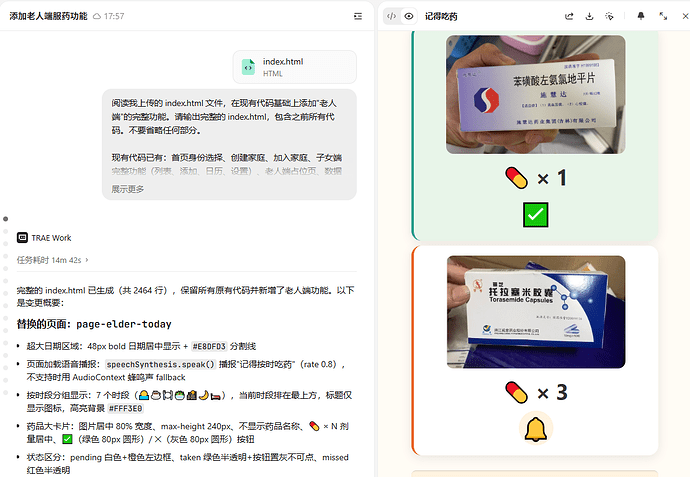Click the pin icon in preview header
The width and height of the screenshot is (690, 477).
641,16
